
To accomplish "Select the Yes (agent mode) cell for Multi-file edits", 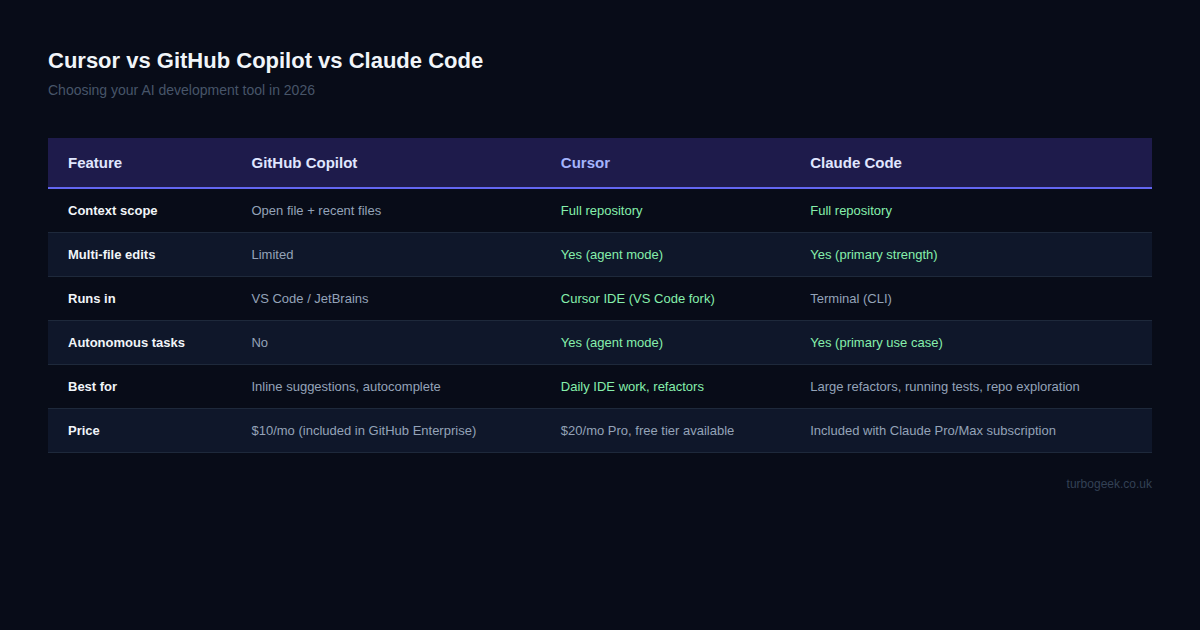I will point(612,254).
